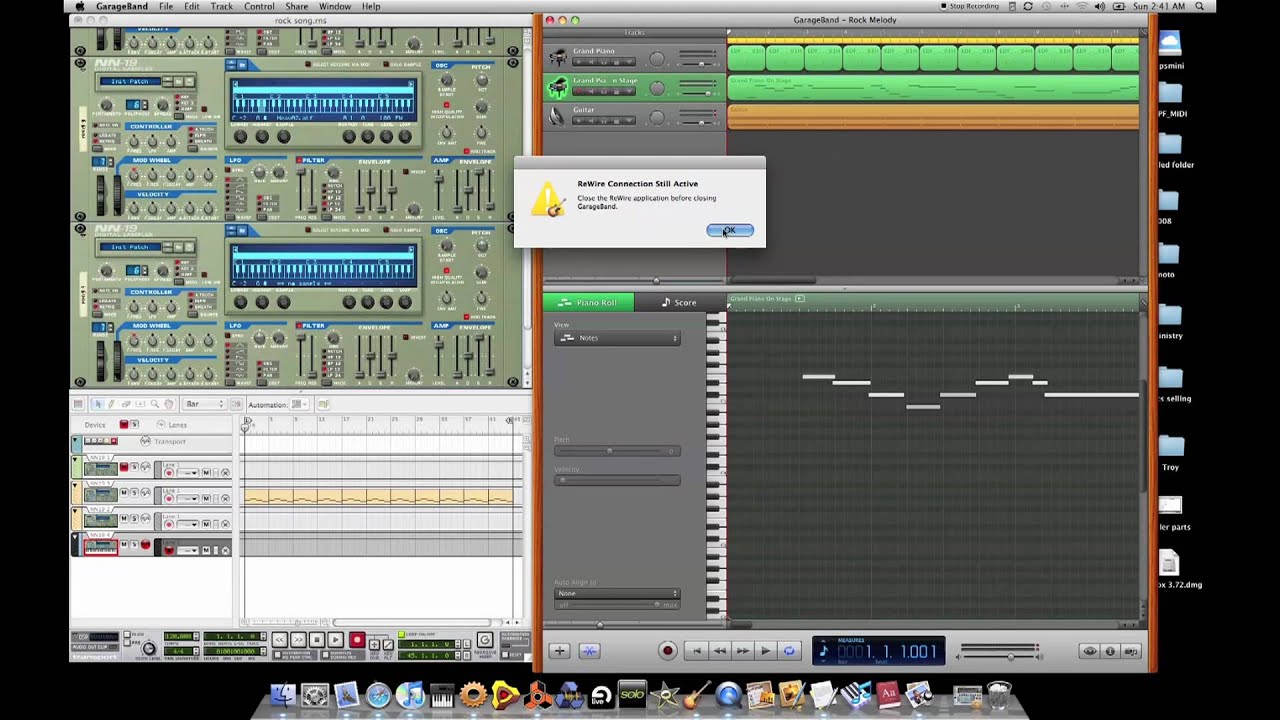Viewport: 1280px width, 720px height.
Task: Open the loop browser eye button
Action: point(1090,651)
